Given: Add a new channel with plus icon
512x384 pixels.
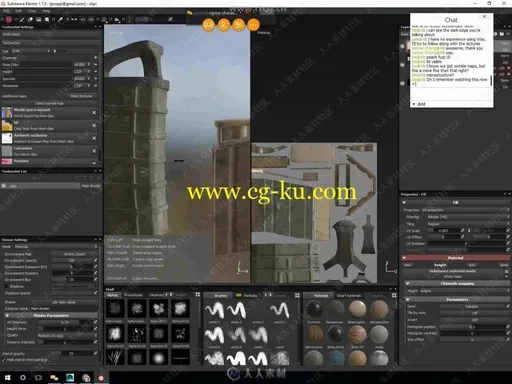Looking at the screenshot, I should coord(96,58).
